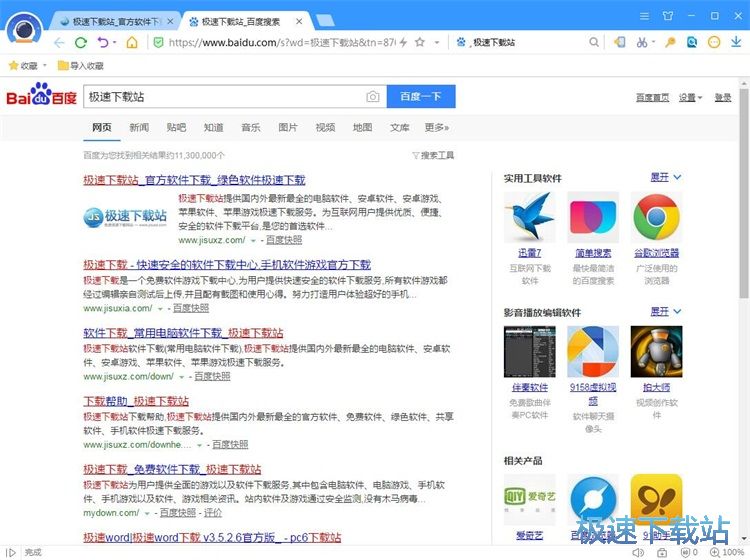Switch to the 地图 tab
The width and height of the screenshot is (750, 560).
pyautogui.click(x=363, y=127)
